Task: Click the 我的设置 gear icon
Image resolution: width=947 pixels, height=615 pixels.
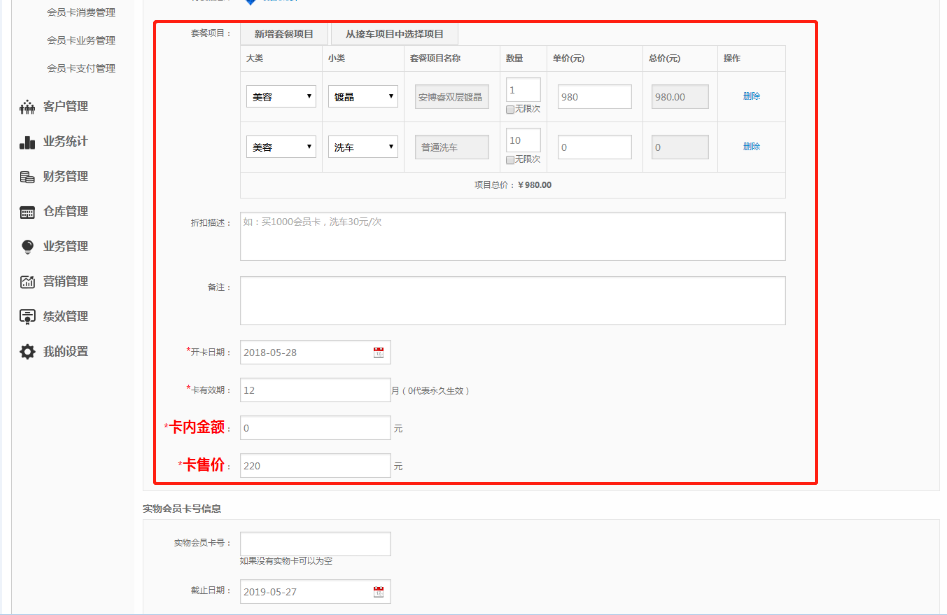Action: [28, 352]
